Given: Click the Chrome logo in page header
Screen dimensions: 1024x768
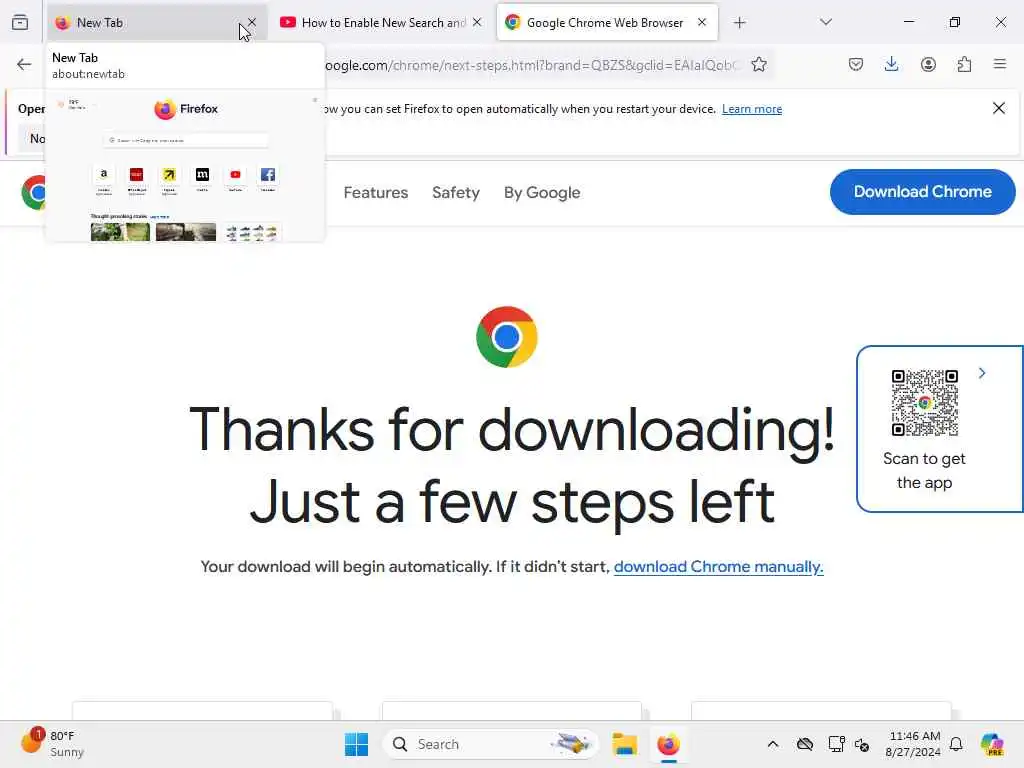Looking at the screenshot, I should [x=33, y=193].
